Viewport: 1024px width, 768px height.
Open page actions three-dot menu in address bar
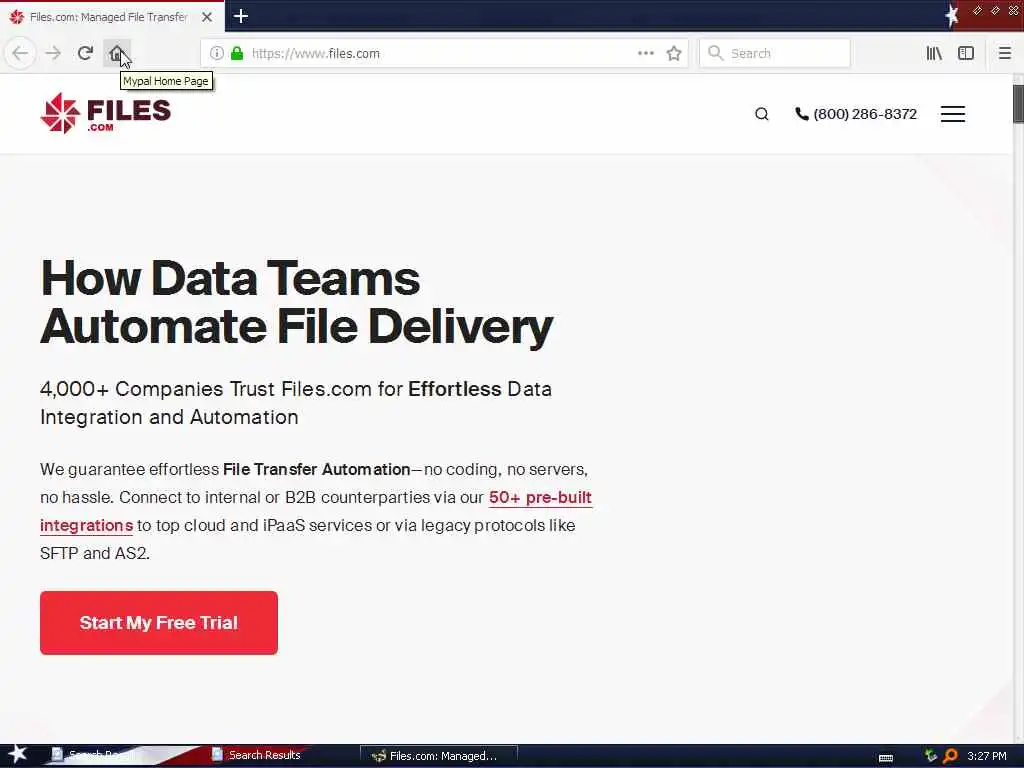645,54
